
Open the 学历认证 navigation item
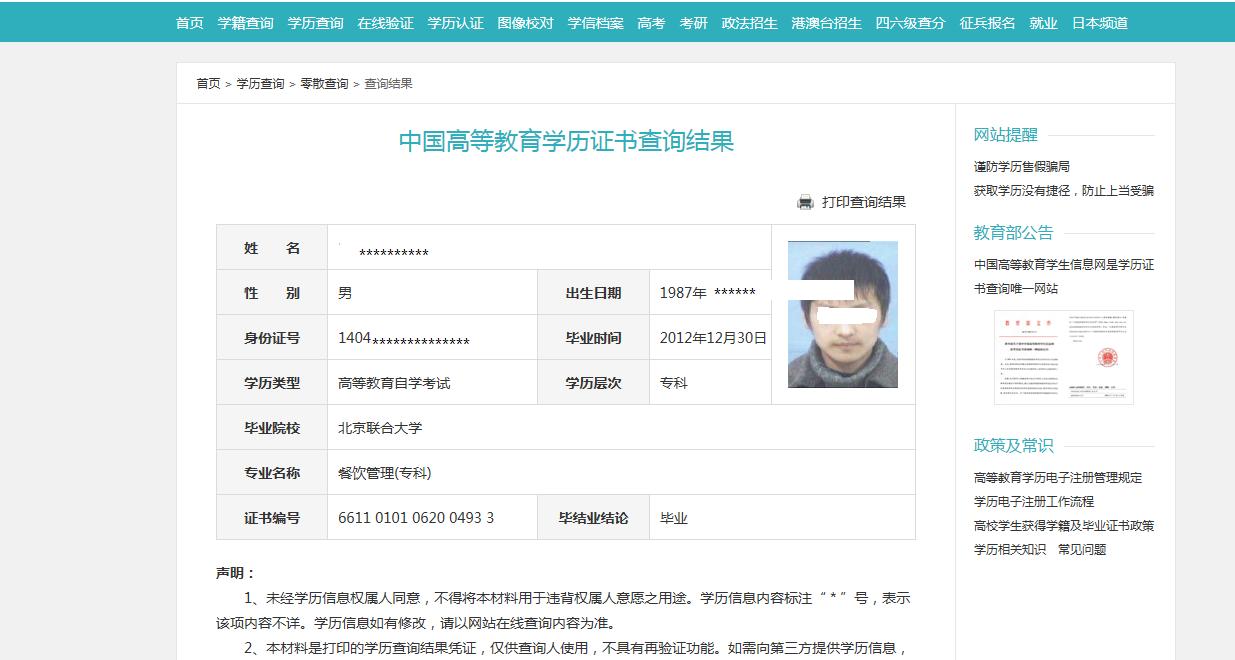coord(456,23)
